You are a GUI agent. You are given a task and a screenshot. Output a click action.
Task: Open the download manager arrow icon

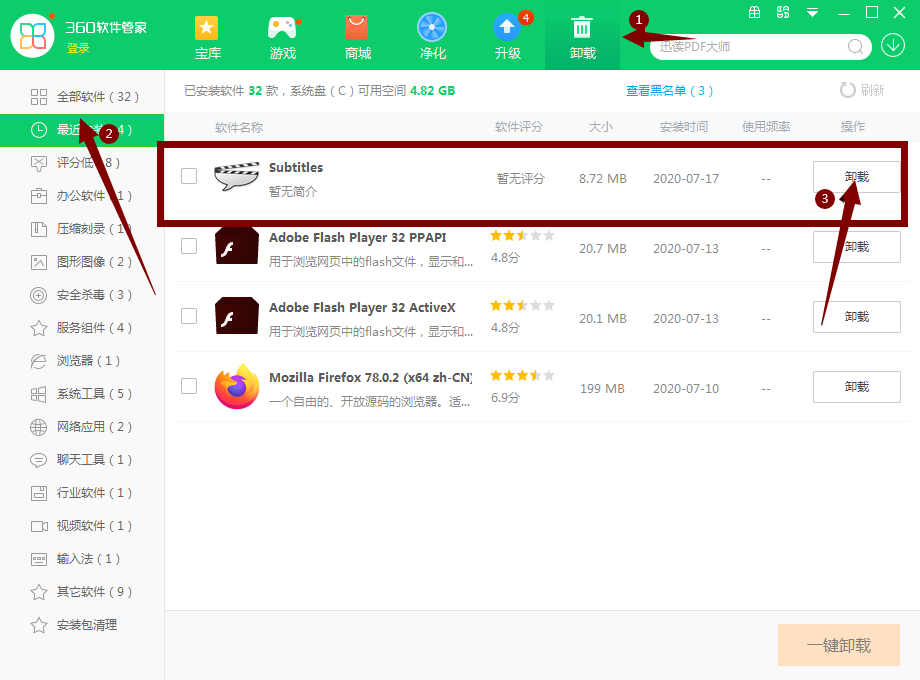tap(892, 46)
